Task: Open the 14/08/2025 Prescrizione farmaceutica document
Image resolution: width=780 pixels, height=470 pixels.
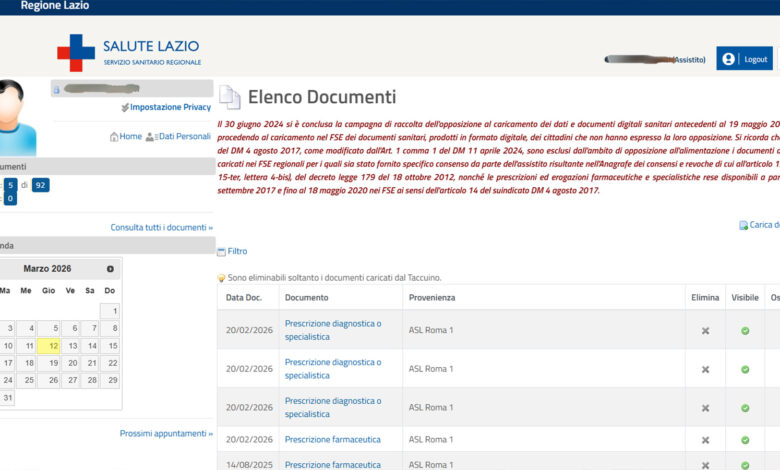Action: click(x=332, y=465)
